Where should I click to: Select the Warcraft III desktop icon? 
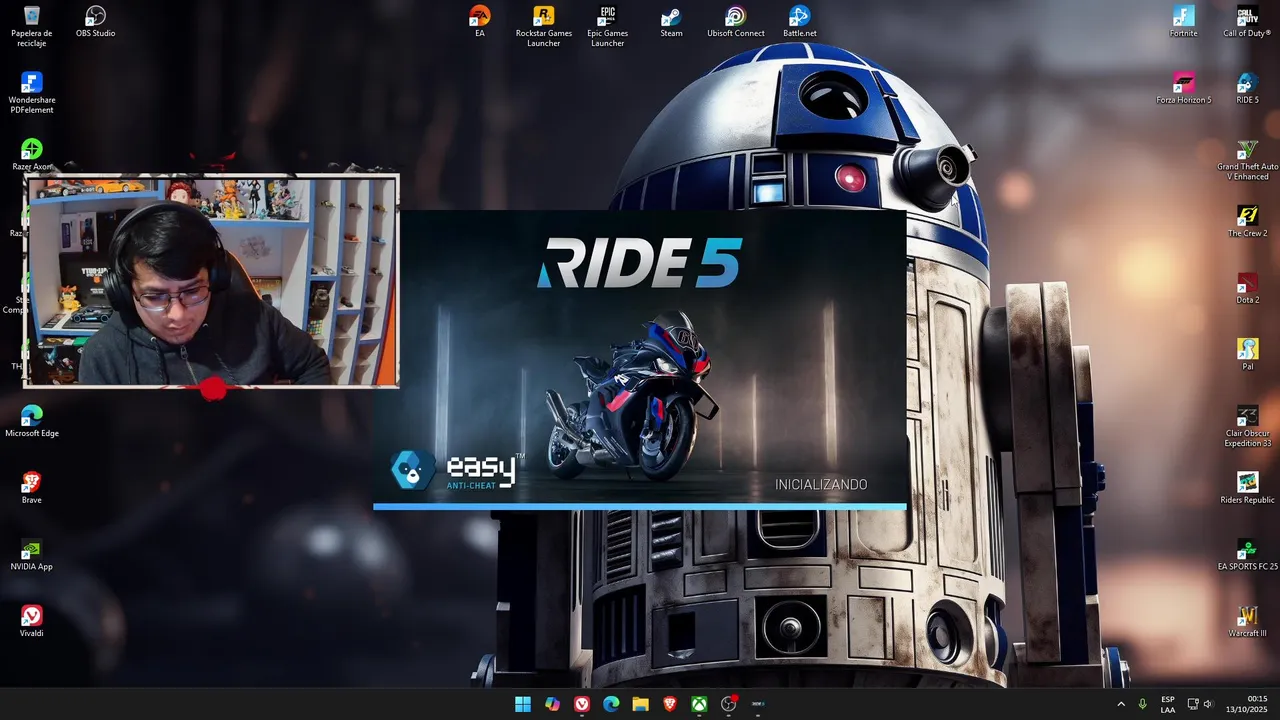point(1248,621)
